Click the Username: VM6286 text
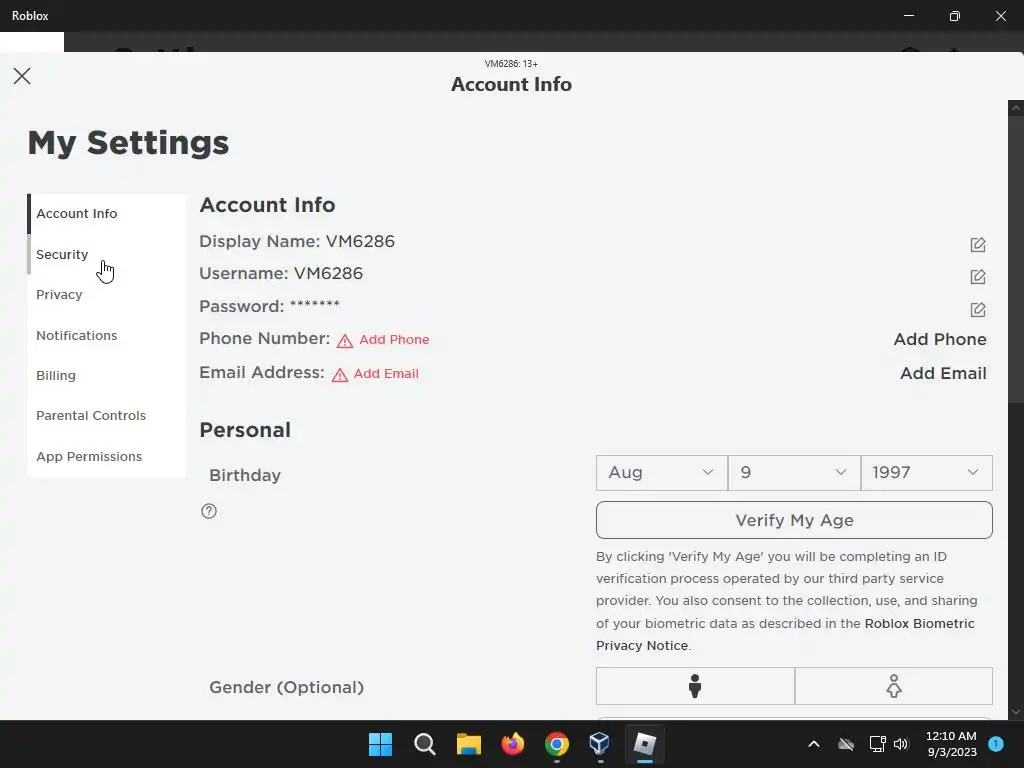The width and height of the screenshot is (1024, 768). [x=281, y=273]
